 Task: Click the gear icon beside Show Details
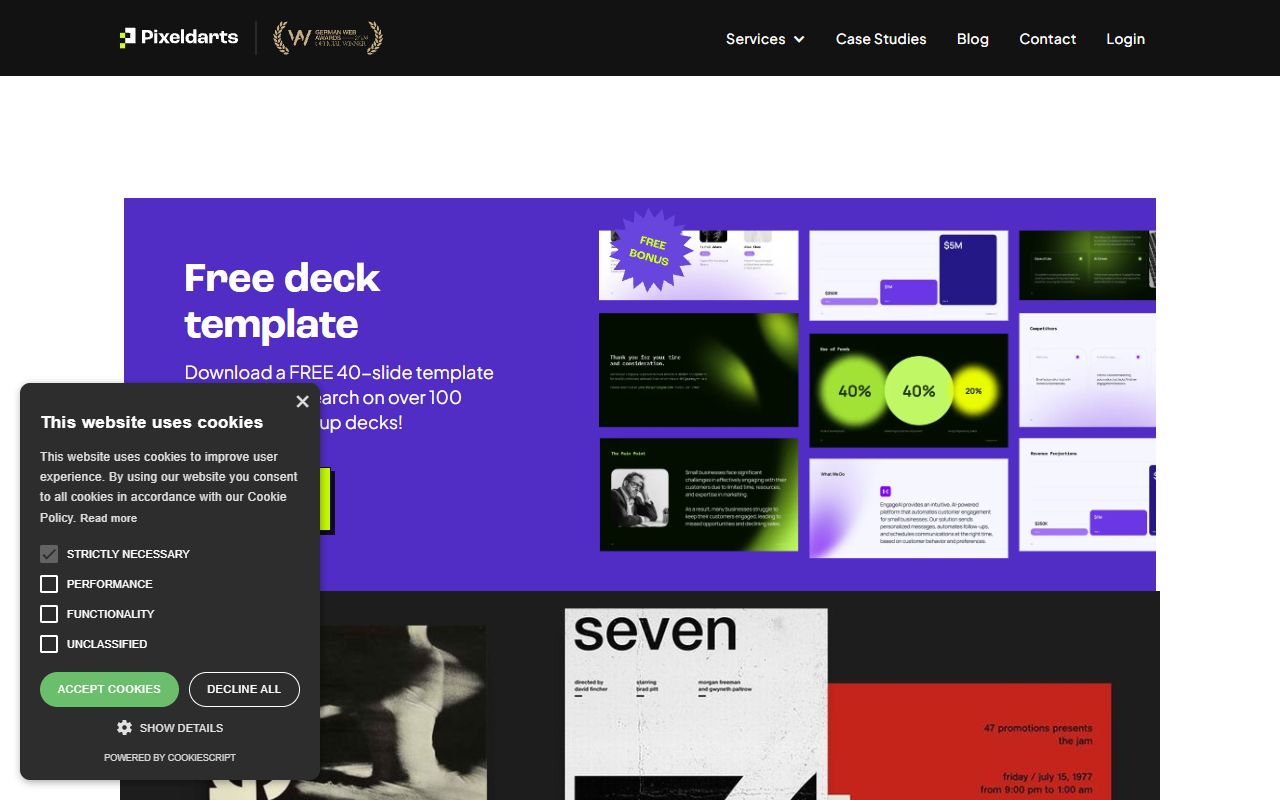(124, 728)
